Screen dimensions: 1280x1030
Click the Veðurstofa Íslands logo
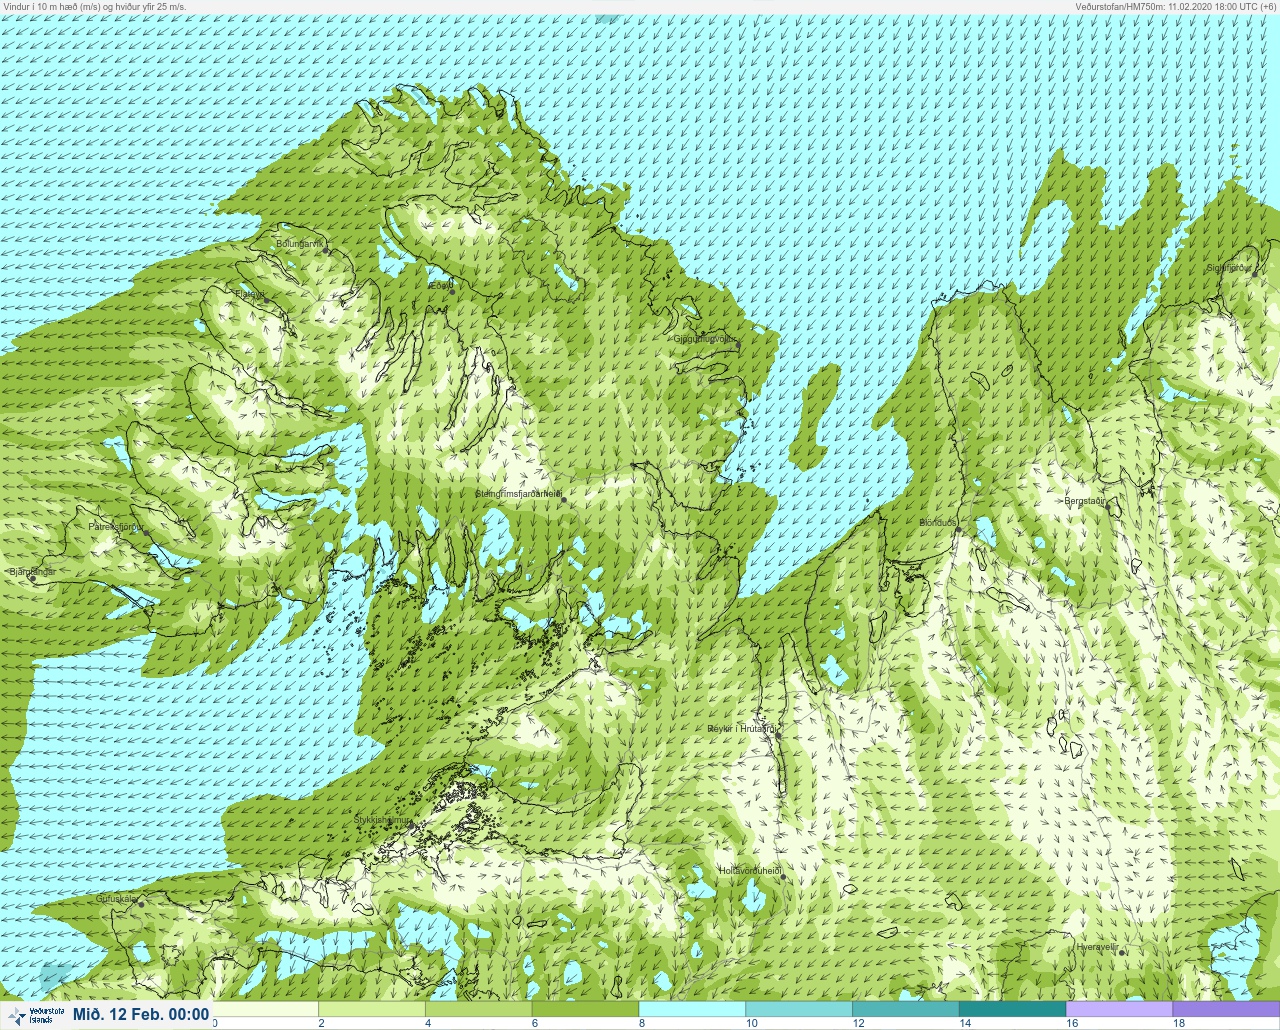click(36, 1015)
